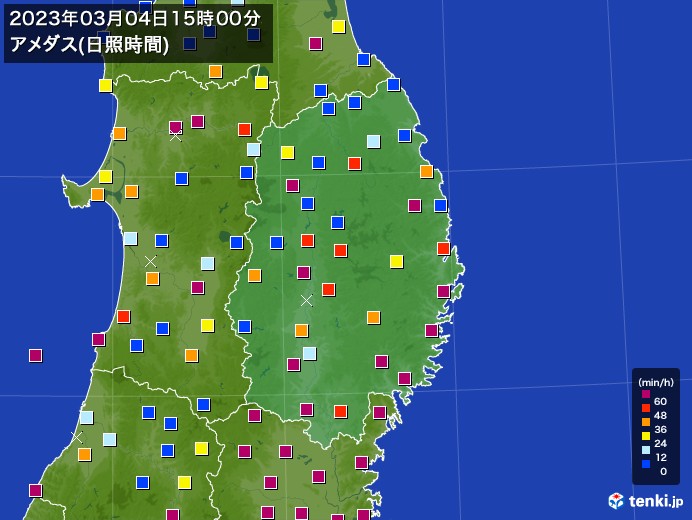
Task: Click the tenki.jp cube icon
Action: pyautogui.click(x=616, y=501)
